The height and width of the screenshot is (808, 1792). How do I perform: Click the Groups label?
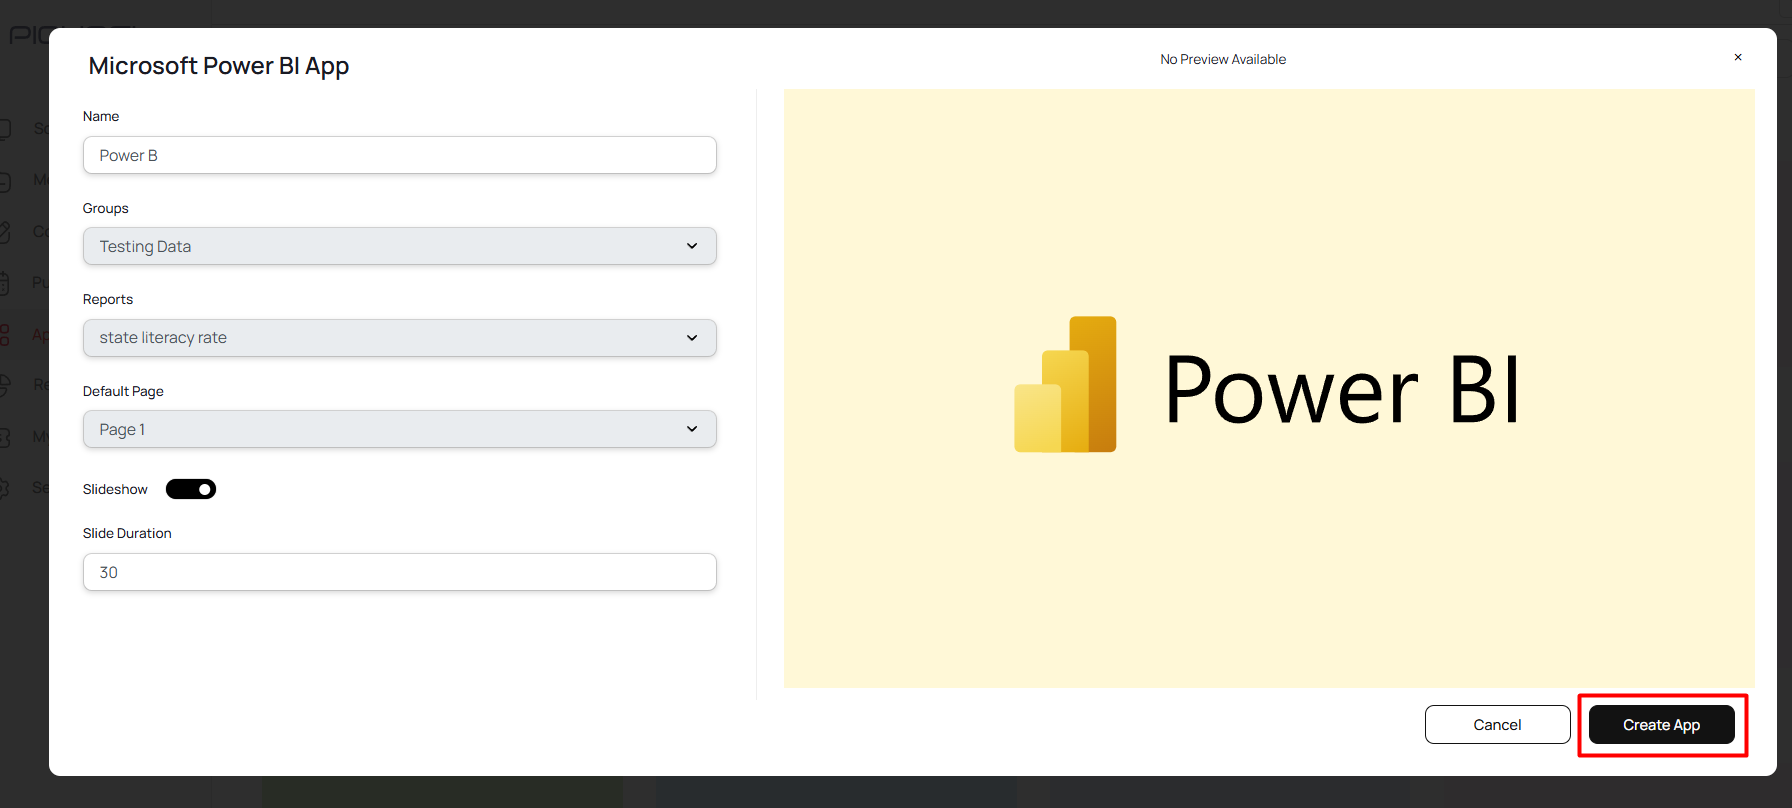tap(106, 208)
